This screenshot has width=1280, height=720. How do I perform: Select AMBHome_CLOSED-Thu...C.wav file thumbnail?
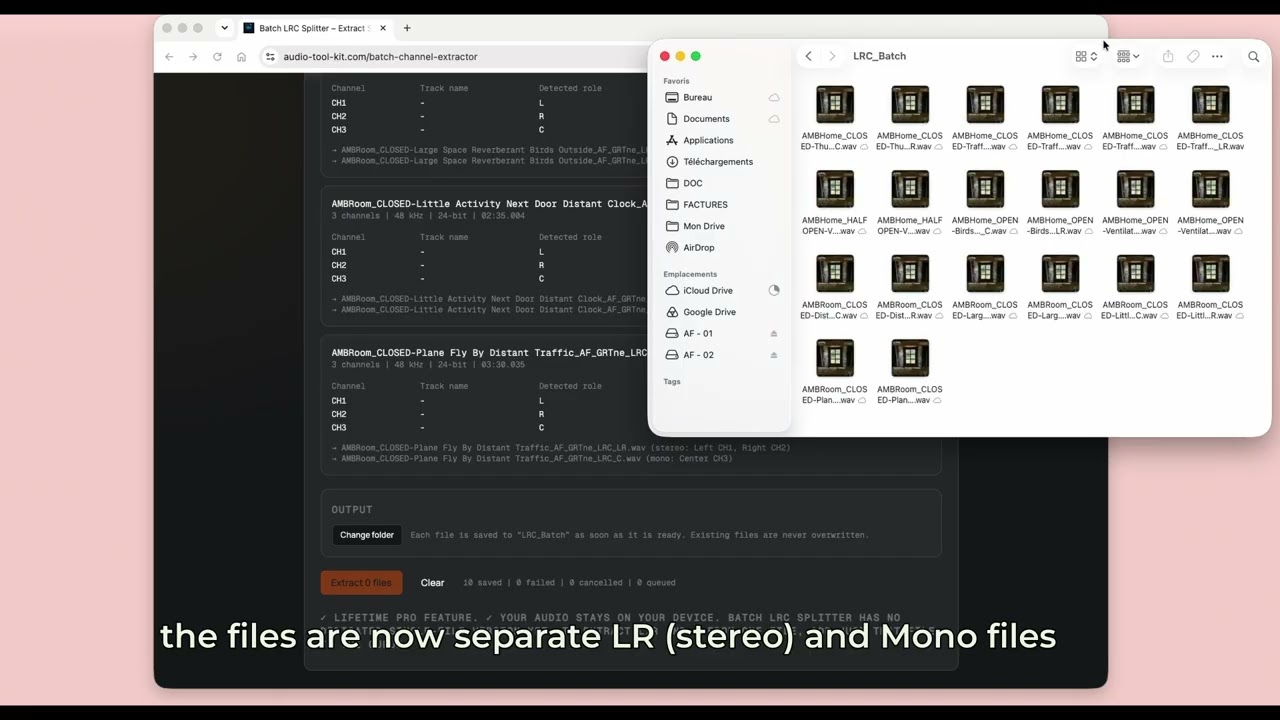pos(835,104)
